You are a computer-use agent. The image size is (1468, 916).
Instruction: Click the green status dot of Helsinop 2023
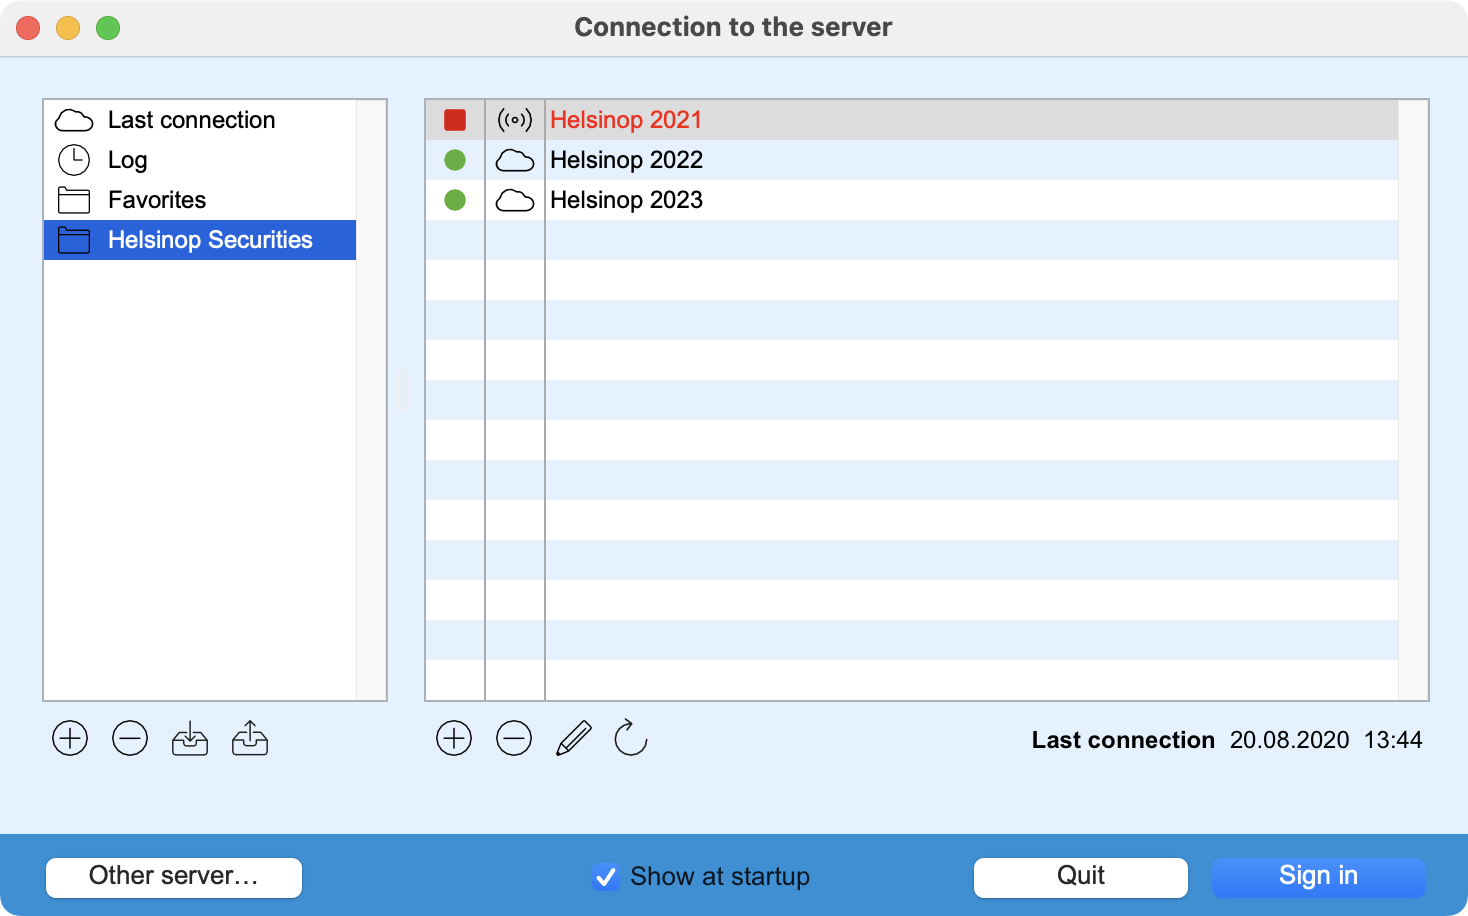455,200
